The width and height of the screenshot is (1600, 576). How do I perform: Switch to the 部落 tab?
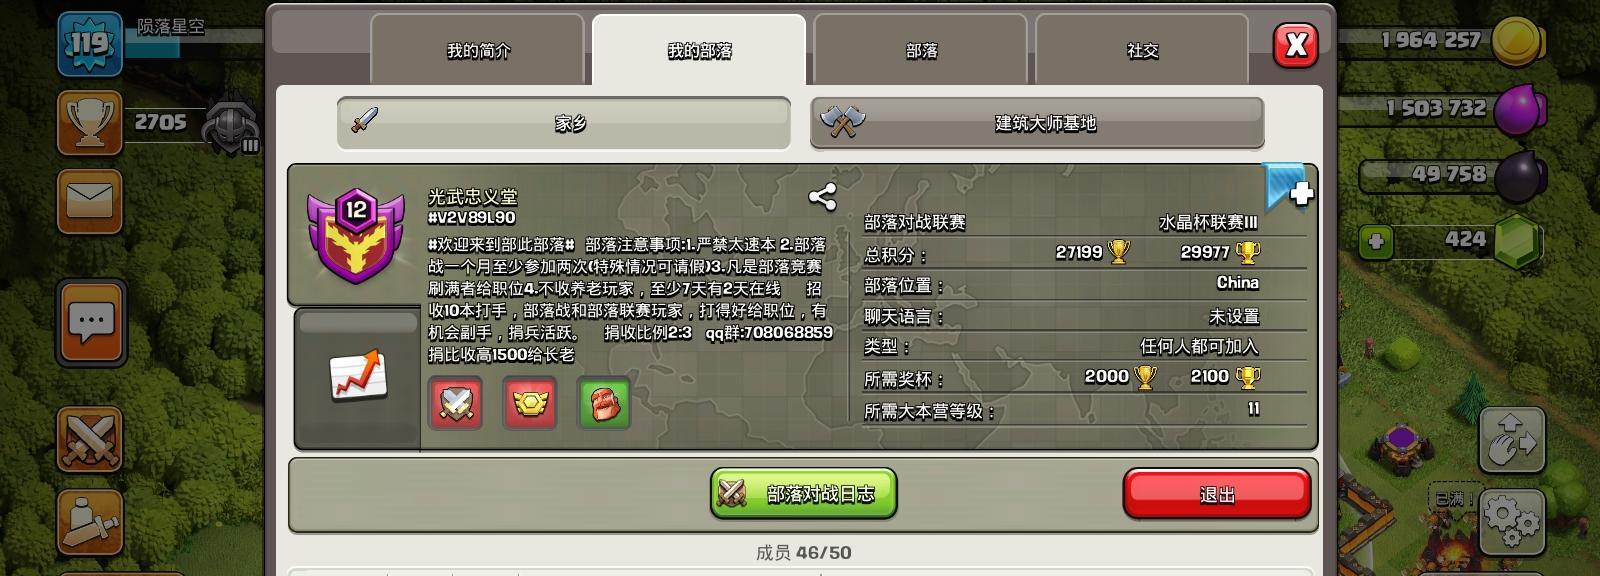point(921,50)
